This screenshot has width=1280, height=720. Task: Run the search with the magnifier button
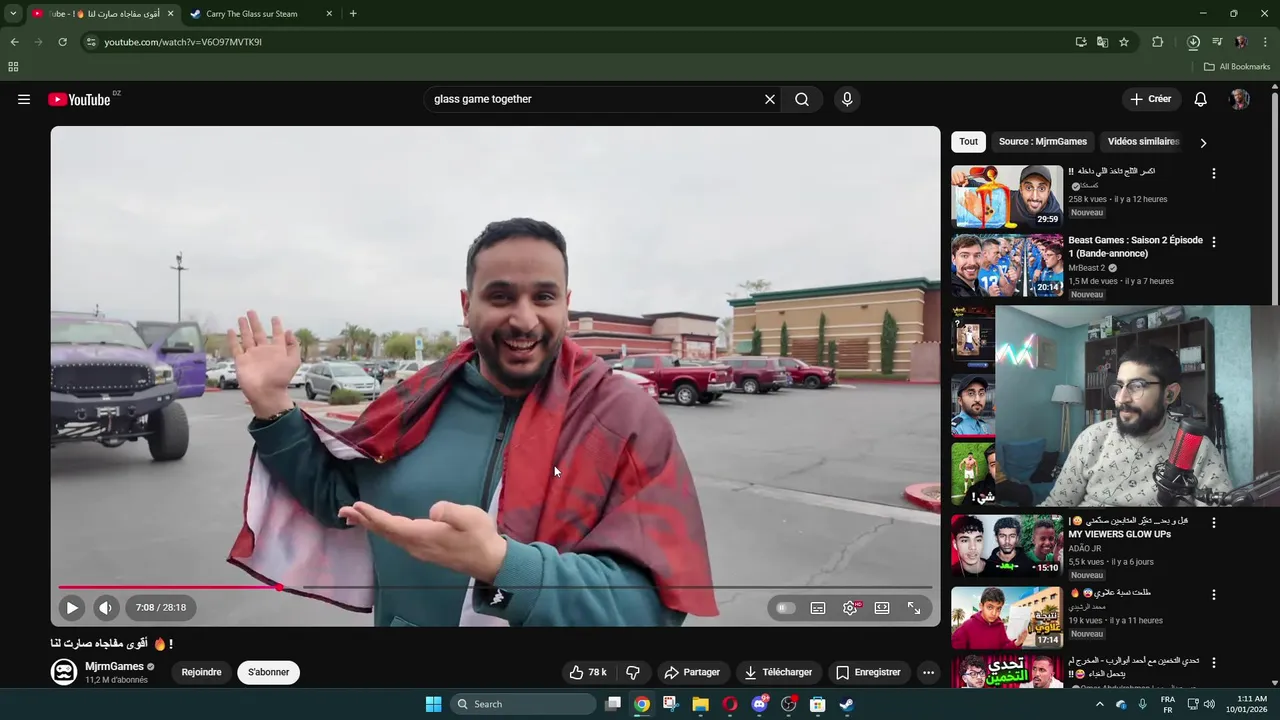pyautogui.click(x=802, y=99)
